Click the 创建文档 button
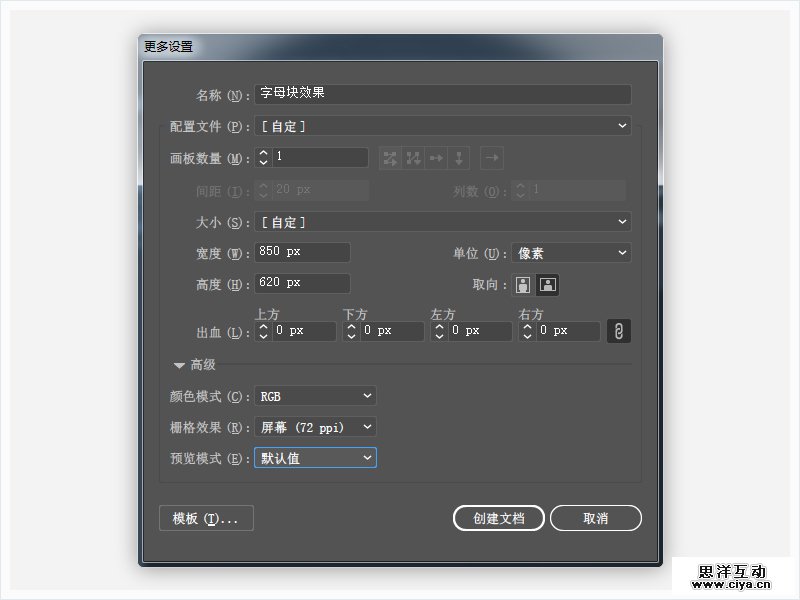The height and width of the screenshot is (600, 800). point(498,518)
